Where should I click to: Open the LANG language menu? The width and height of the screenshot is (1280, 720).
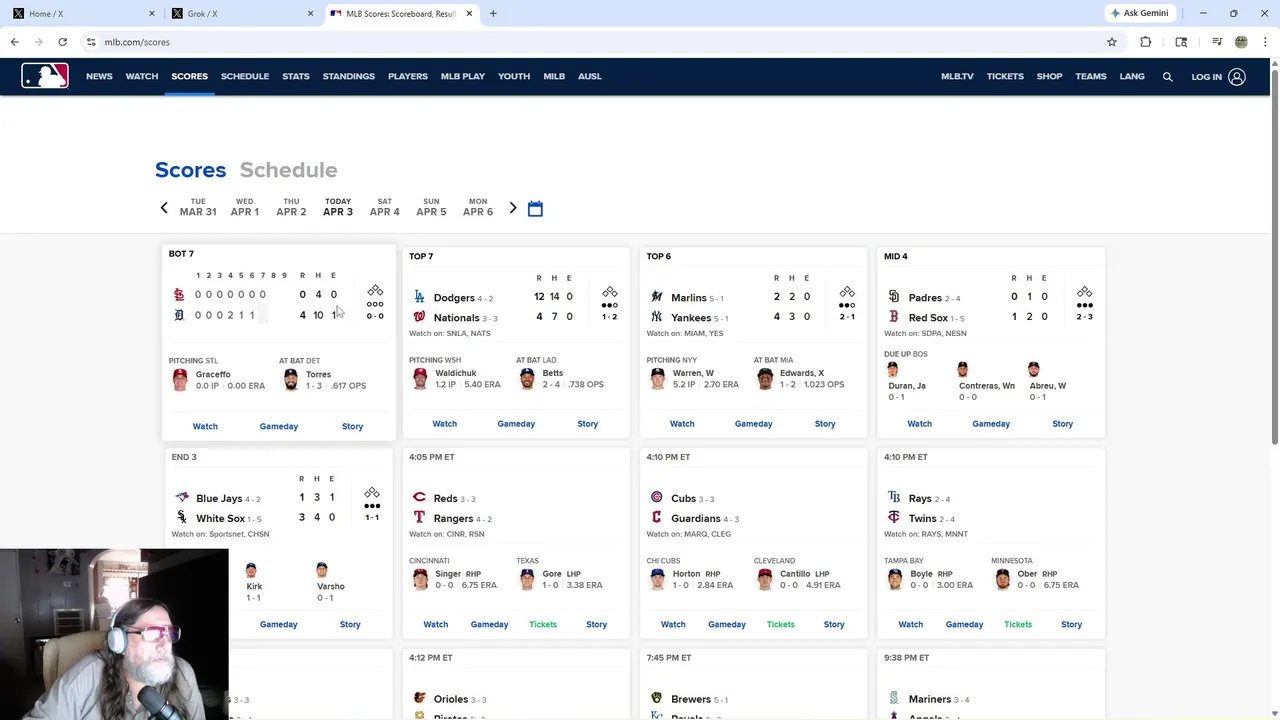point(1132,76)
